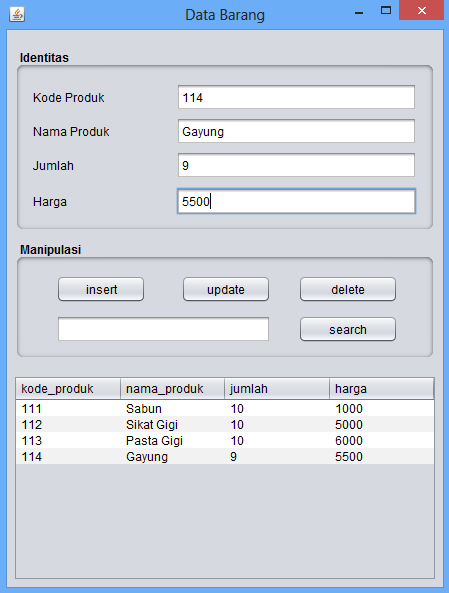This screenshot has height=593, width=449.
Task: Select the Sabun cell in the table
Action: [x=173, y=408]
